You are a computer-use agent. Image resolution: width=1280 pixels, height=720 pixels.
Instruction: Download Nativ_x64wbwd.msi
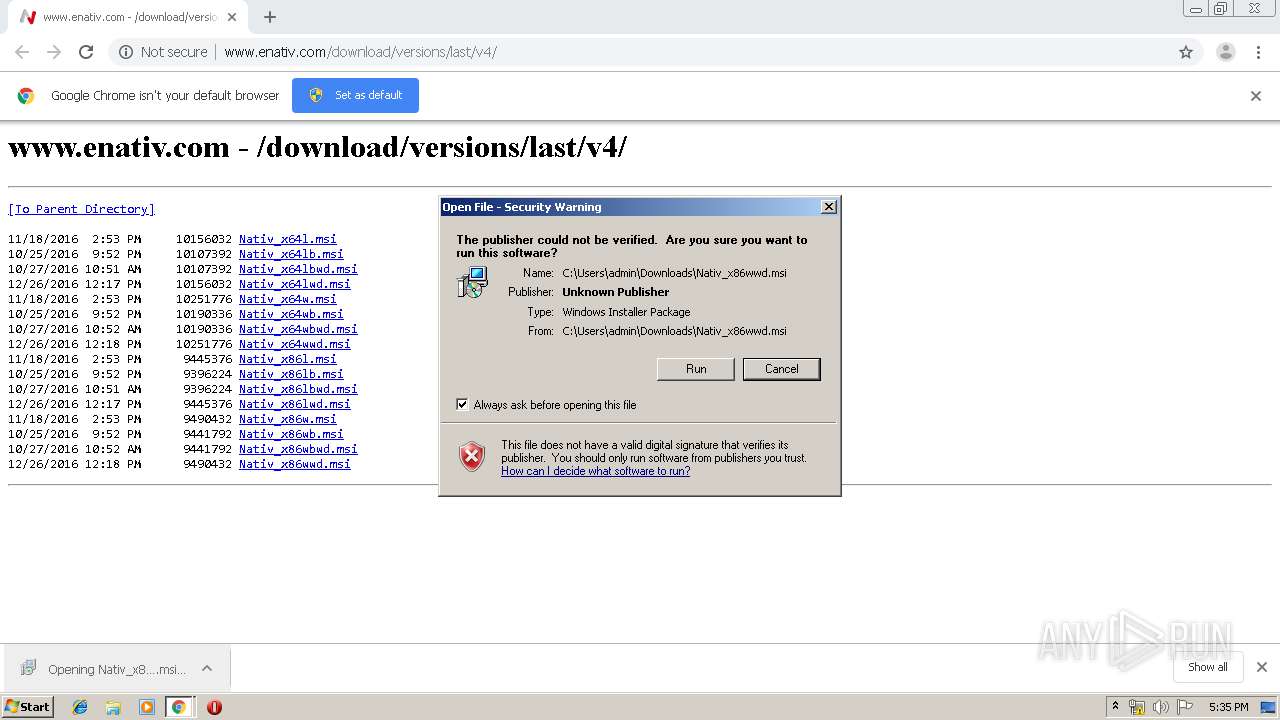(298, 329)
